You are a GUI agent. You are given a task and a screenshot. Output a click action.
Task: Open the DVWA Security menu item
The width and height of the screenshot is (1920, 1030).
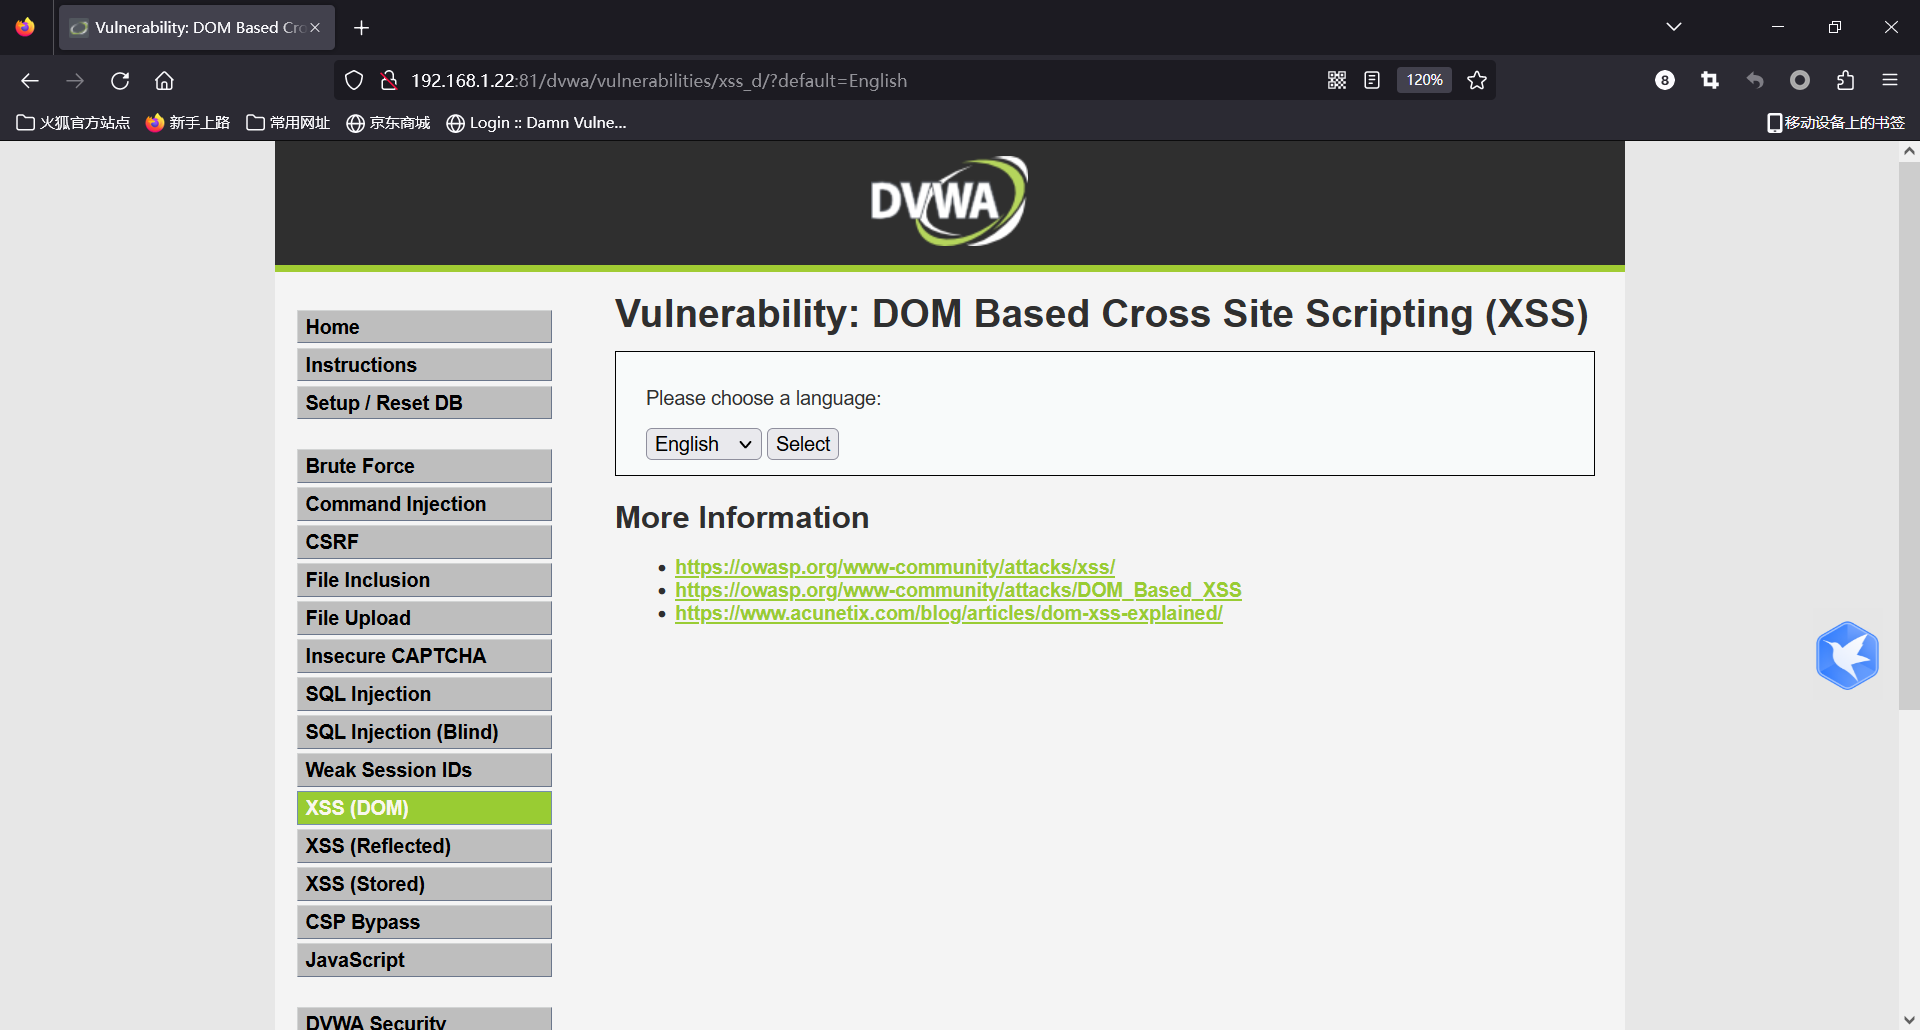424,1019
